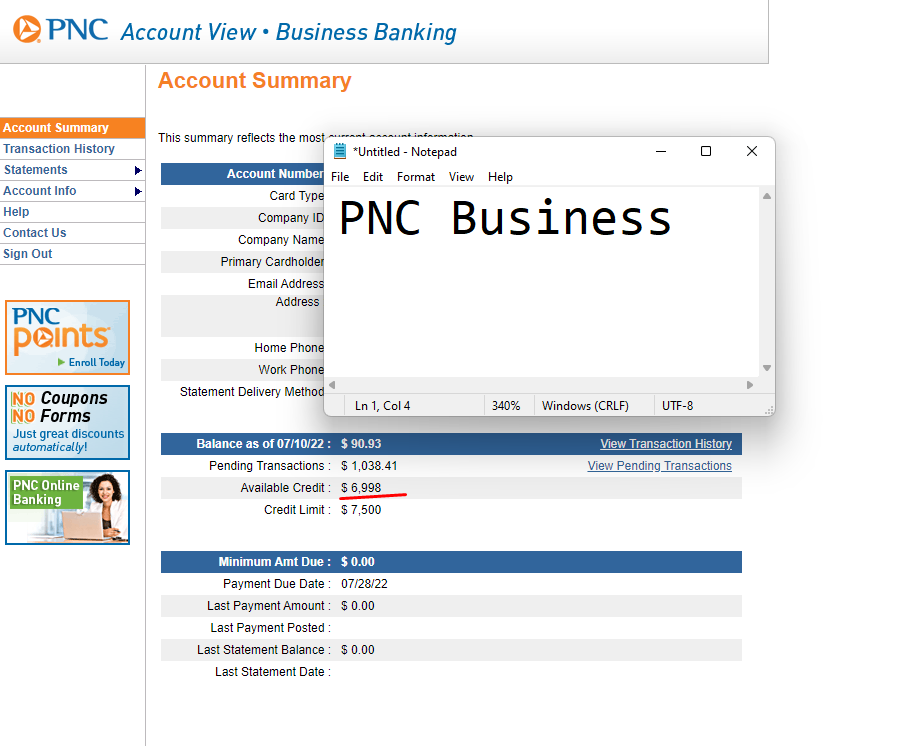Viewport: 923px width, 746px height.
Task: Select the Account Info sidebar item
Action: click(72, 191)
